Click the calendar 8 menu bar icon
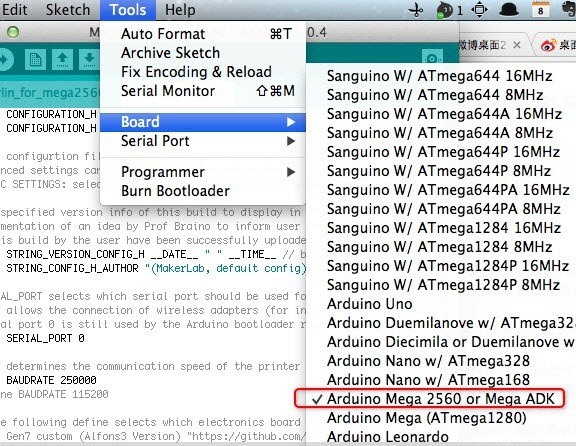 tap(540, 10)
